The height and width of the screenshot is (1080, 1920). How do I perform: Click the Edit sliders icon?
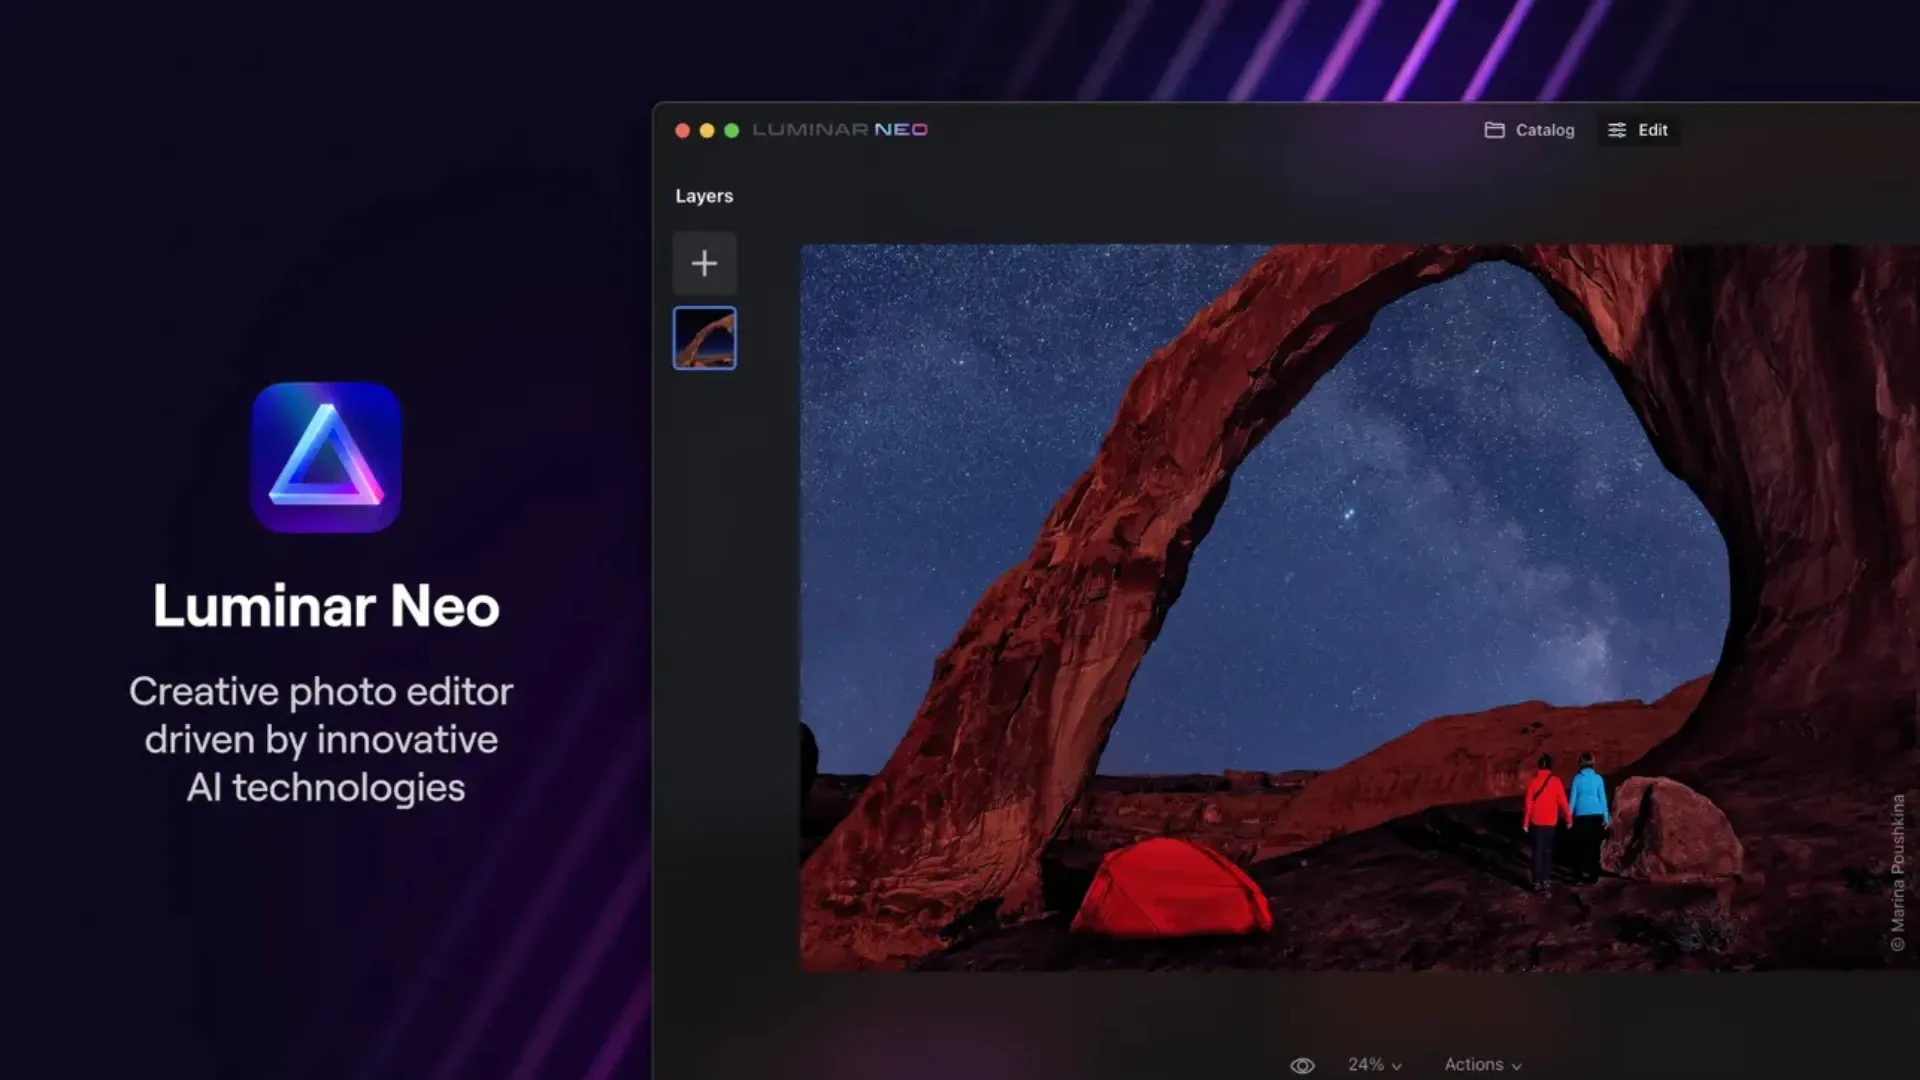click(1616, 130)
